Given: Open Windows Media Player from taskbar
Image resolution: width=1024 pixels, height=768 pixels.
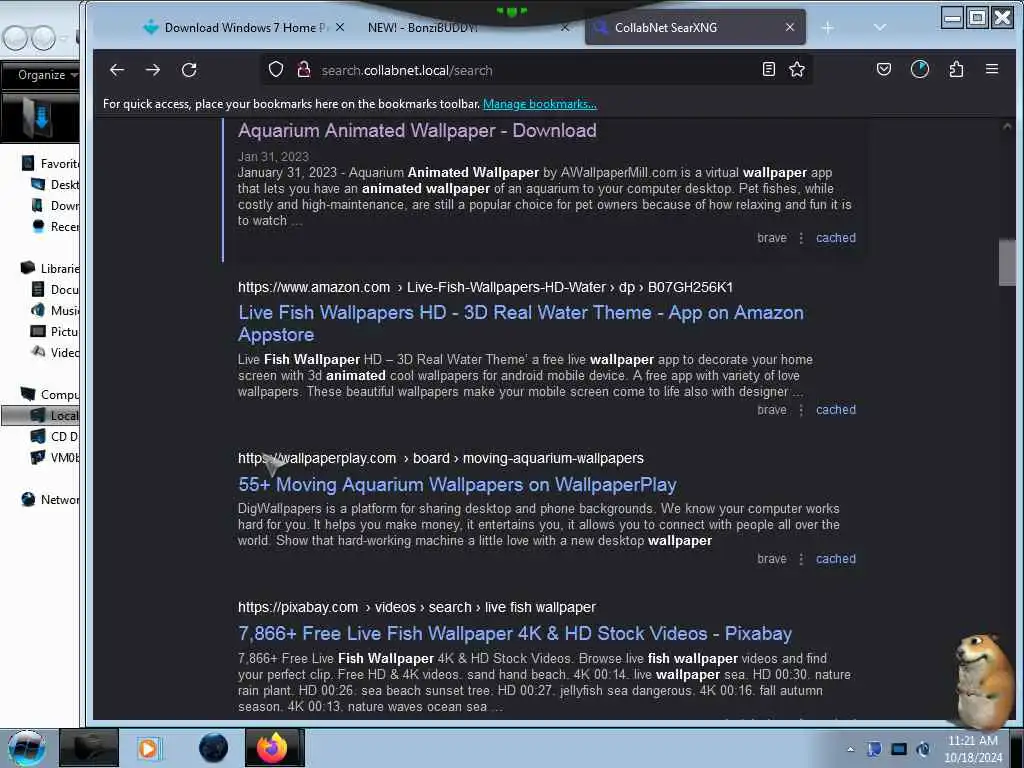Looking at the screenshot, I should 150,748.
